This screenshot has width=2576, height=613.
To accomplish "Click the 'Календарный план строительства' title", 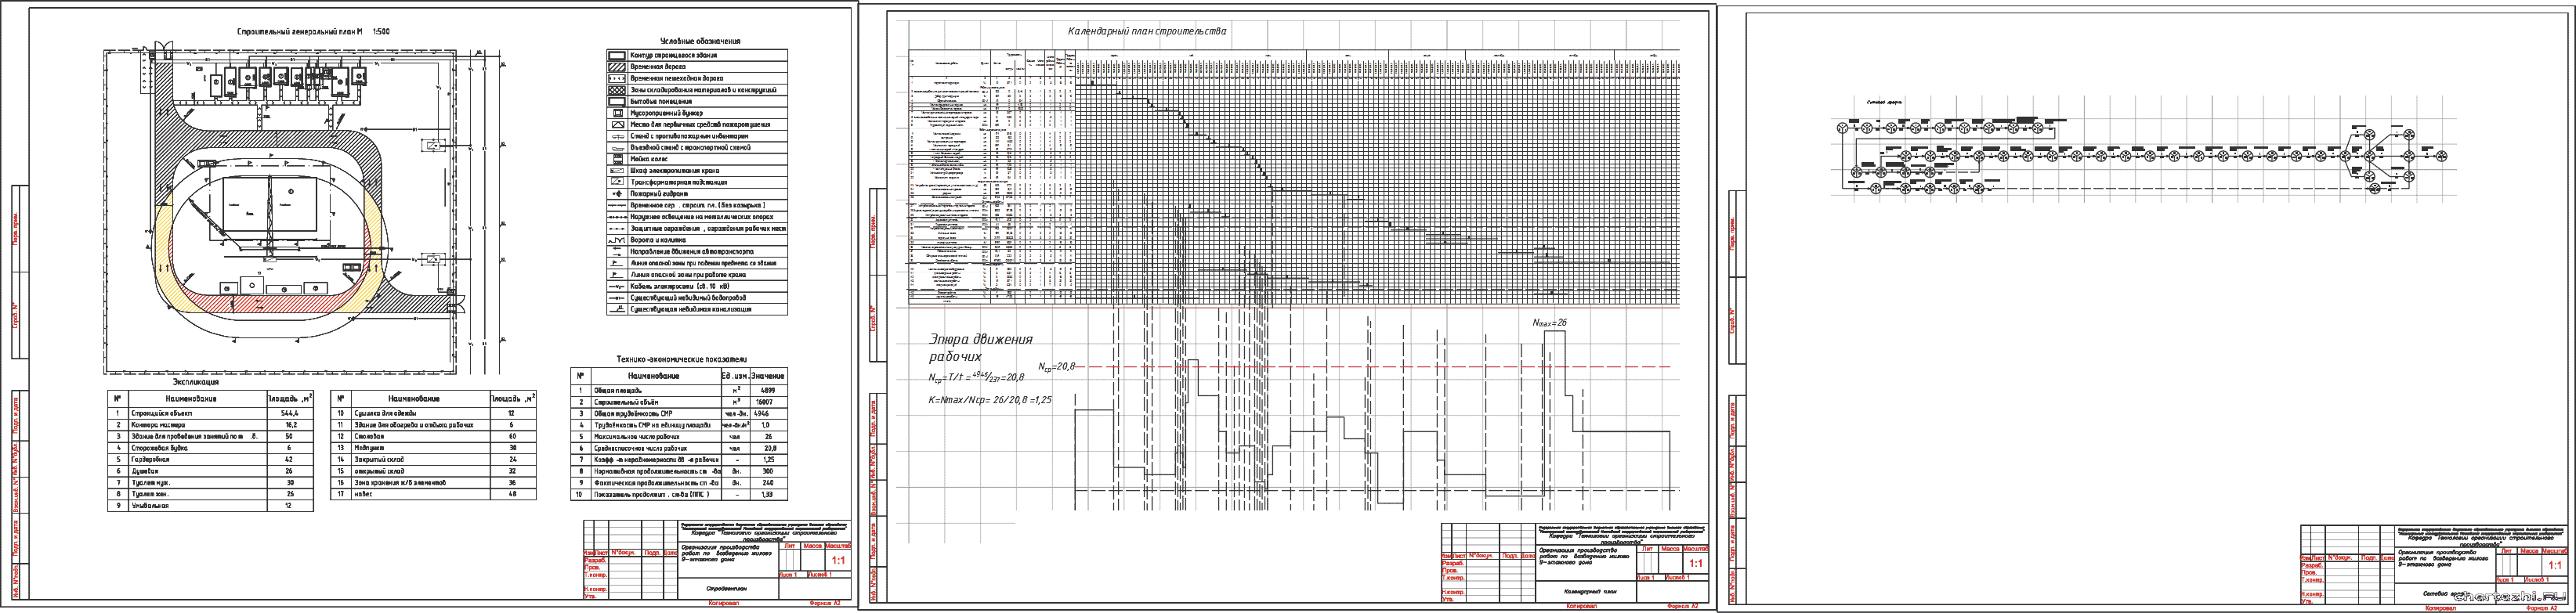I will [1147, 31].
